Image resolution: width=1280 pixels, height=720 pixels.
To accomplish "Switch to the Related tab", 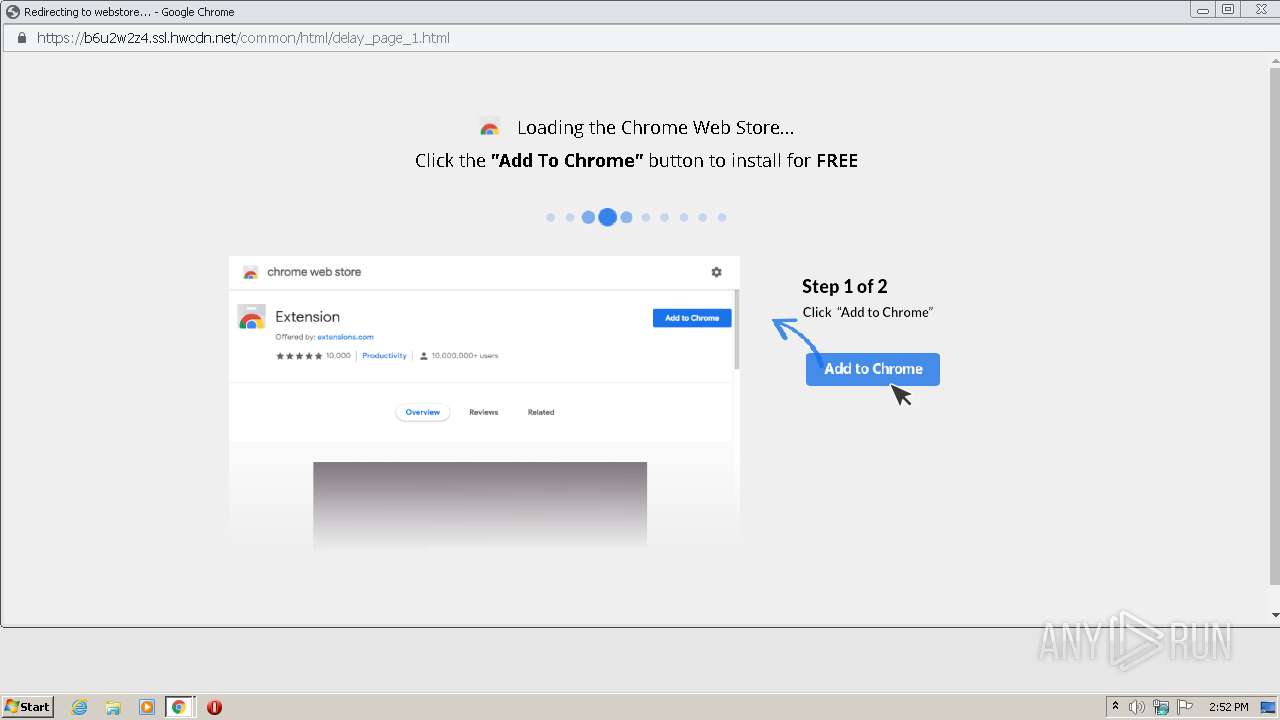I will point(541,412).
